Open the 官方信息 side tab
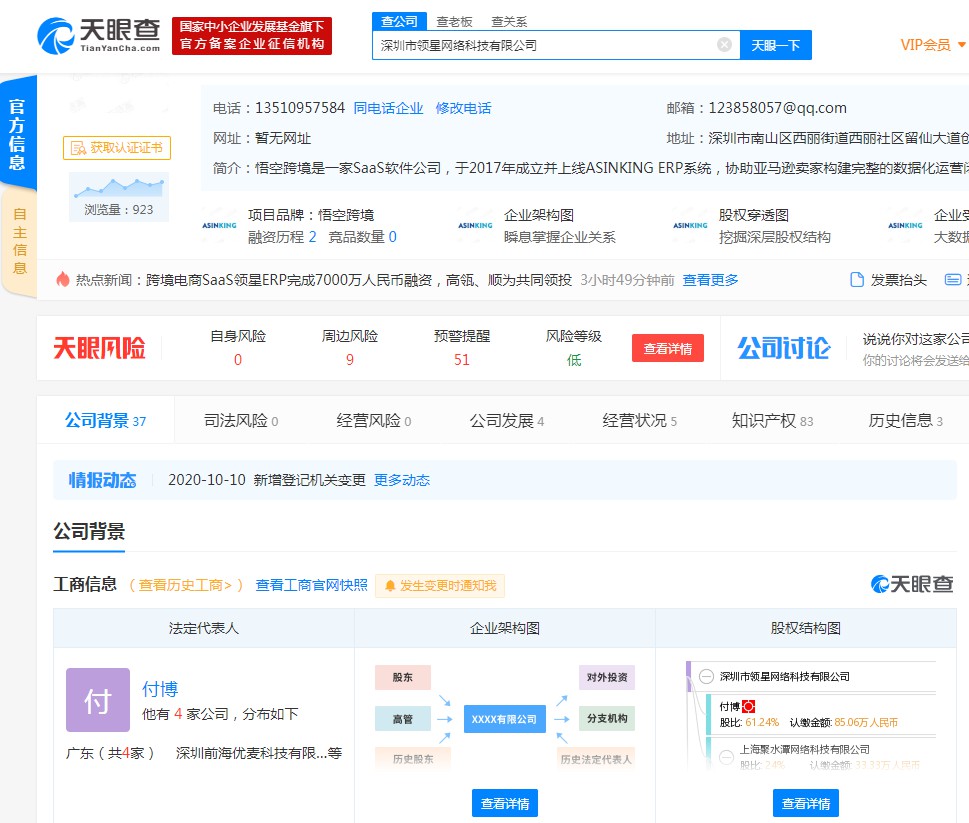 [x=18, y=133]
